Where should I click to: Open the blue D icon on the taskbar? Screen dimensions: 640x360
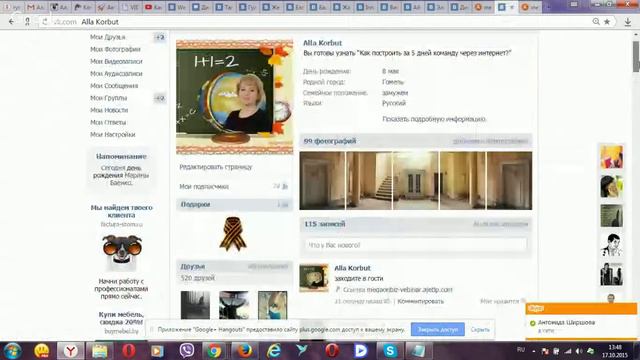361,351
